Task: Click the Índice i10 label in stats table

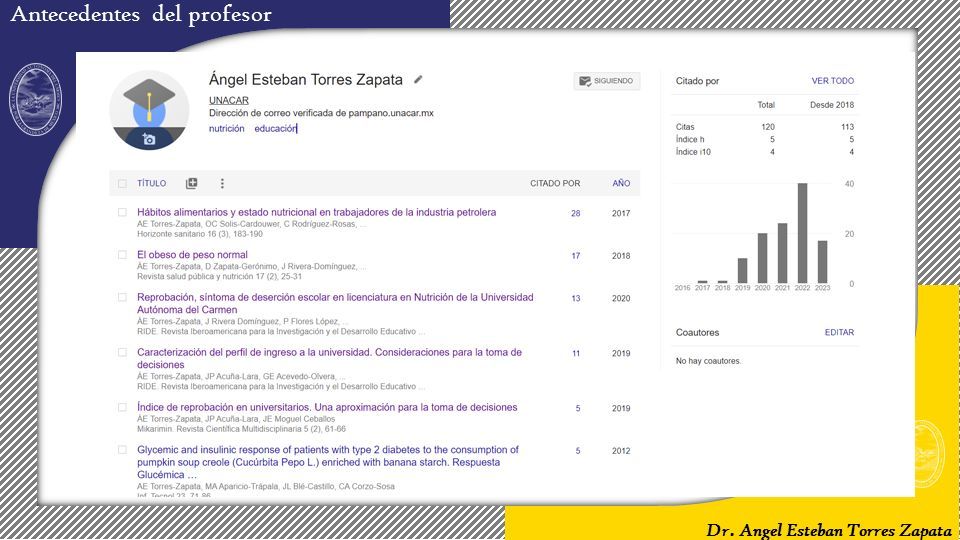Action: pyautogui.click(x=693, y=152)
